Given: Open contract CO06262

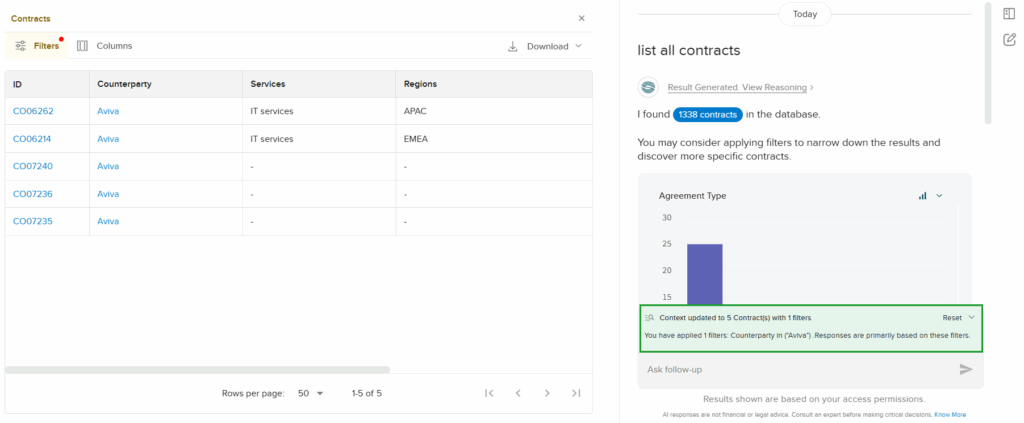Looking at the screenshot, I should click(33, 111).
